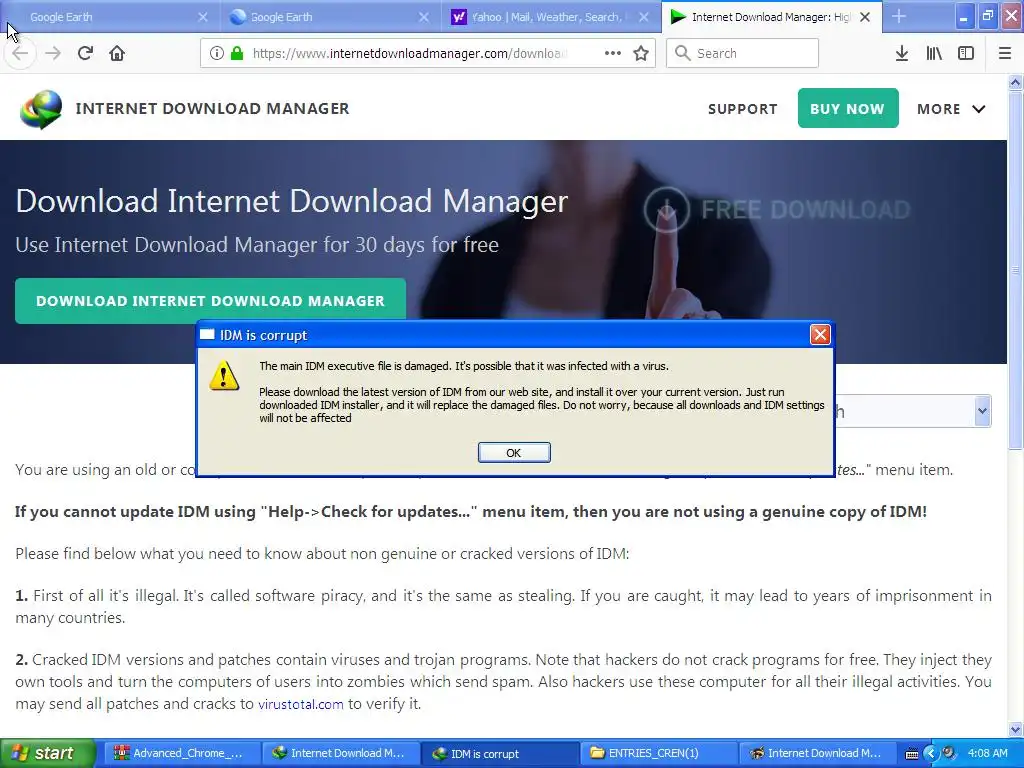
Task: Reload the page with the refresh icon
Action: tap(85, 53)
